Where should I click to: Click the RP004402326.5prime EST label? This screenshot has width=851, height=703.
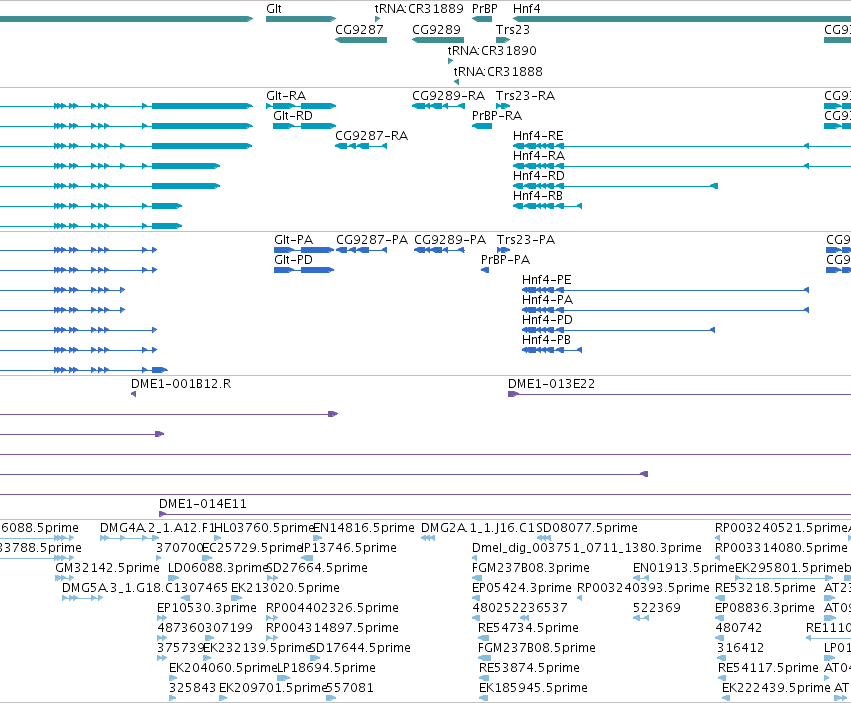[332, 607]
